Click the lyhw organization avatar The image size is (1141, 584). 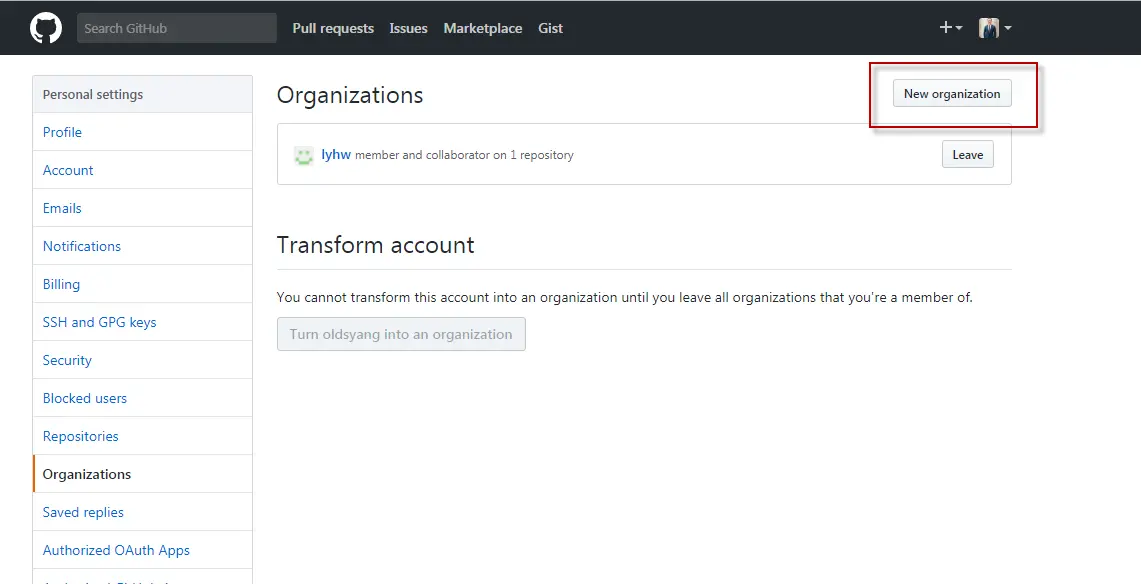tap(303, 155)
